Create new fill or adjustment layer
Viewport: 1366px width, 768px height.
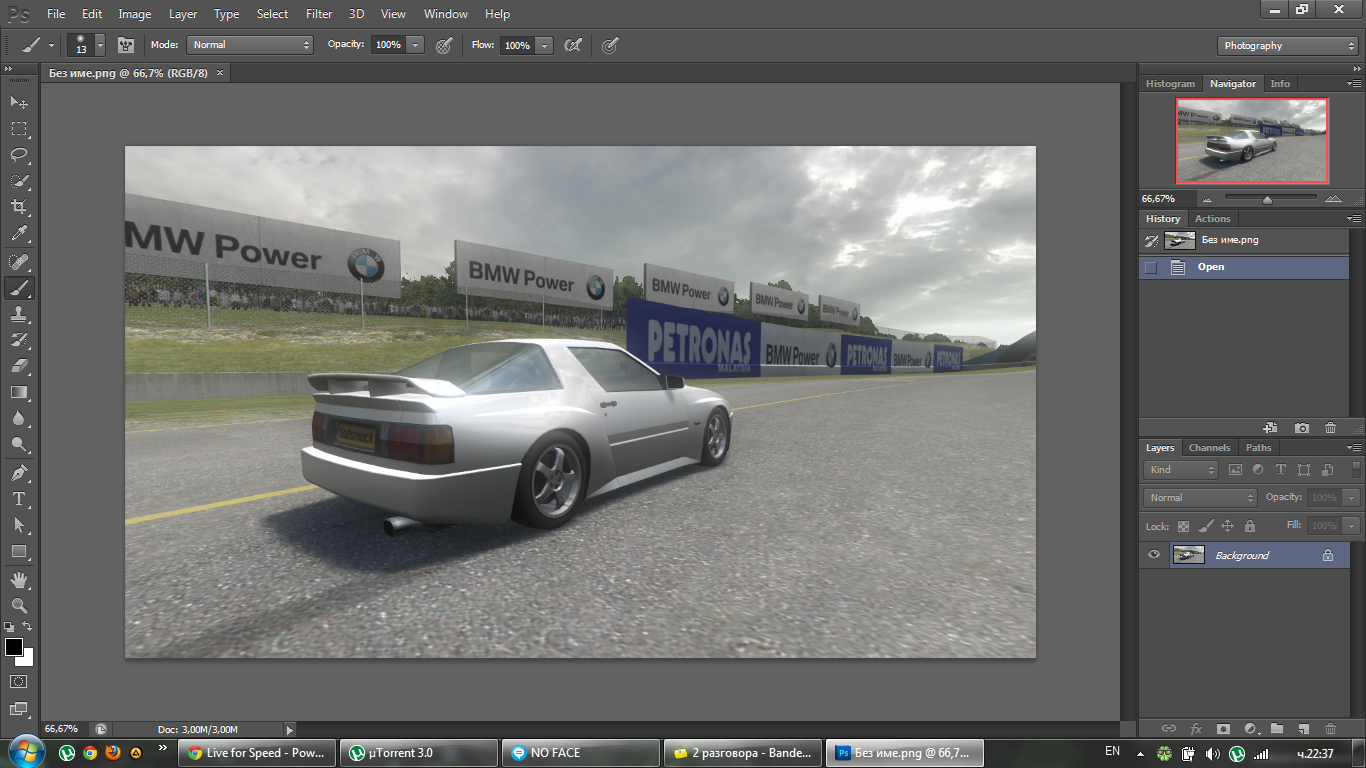coord(1250,729)
